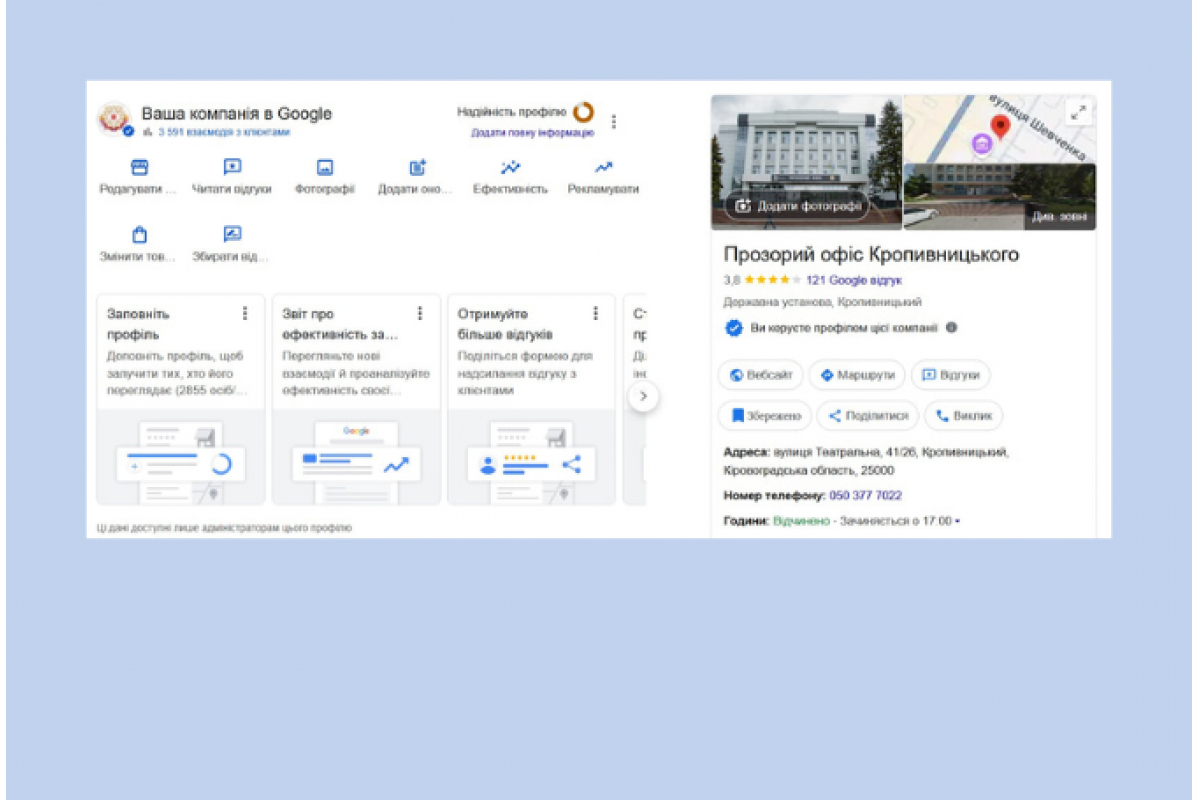Open the Отримуйте більше відгуків card
Screen dimensions: 1200x800
pyautogui.click(x=531, y=399)
